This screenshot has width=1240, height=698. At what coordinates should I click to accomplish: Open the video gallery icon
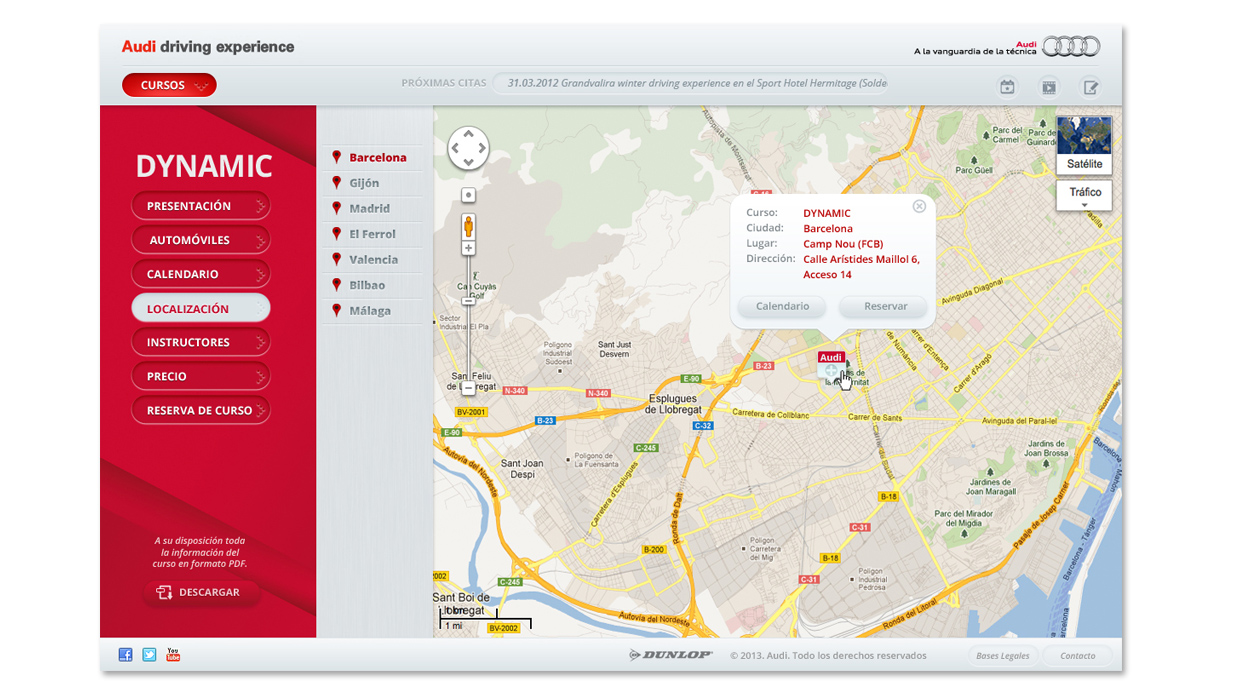click(1048, 87)
